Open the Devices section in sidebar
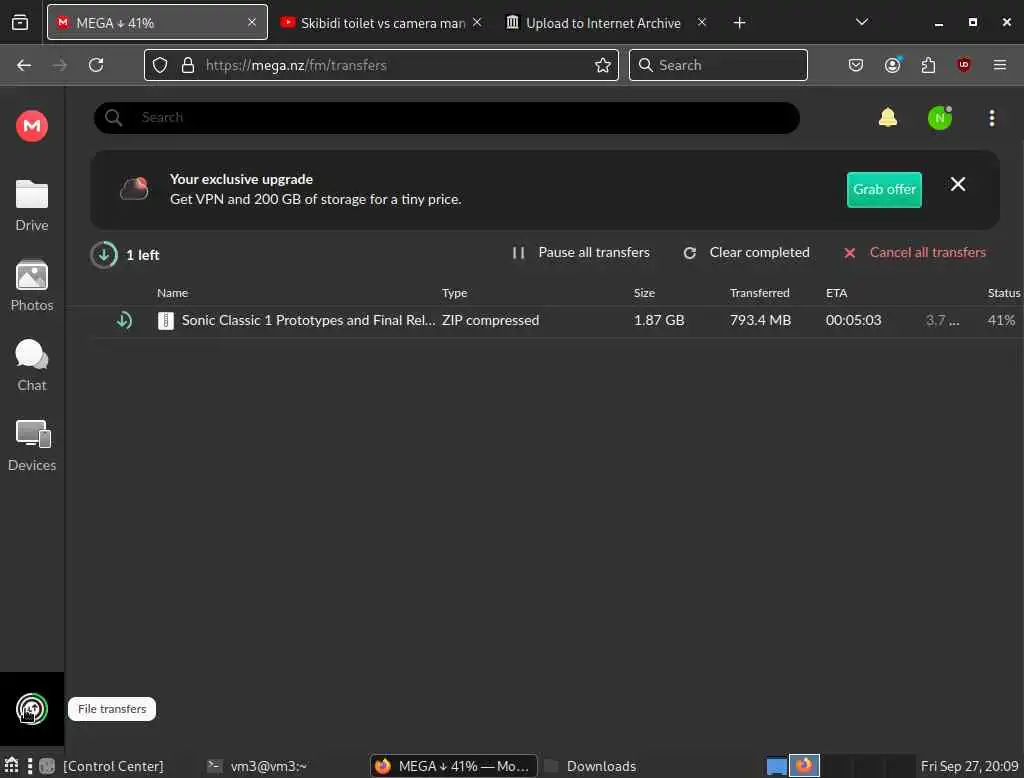This screenshot has height=778, width=1024. (x=31, y=446)
